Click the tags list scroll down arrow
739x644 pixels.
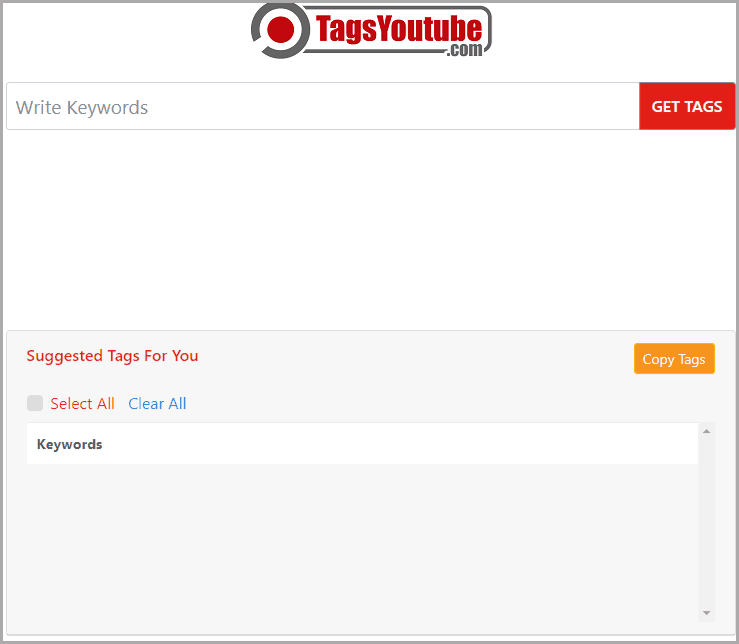click(706, 613)
